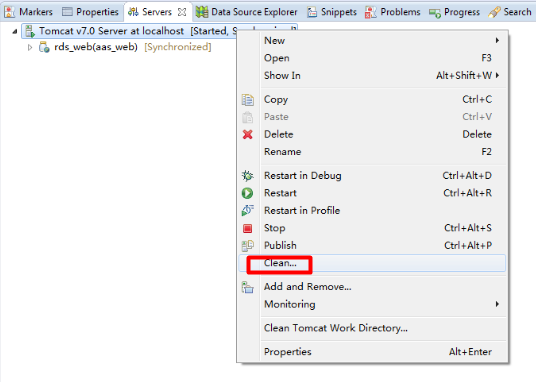This screenshot has height=382, width=536.
Task: Click the Search tab icon
Action: coord(494,12)
